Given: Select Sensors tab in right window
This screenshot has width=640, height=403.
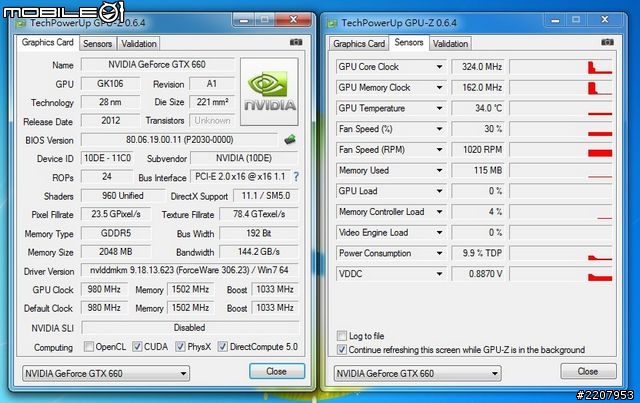Looking at the screenshot, I should (x=409, y=42).
